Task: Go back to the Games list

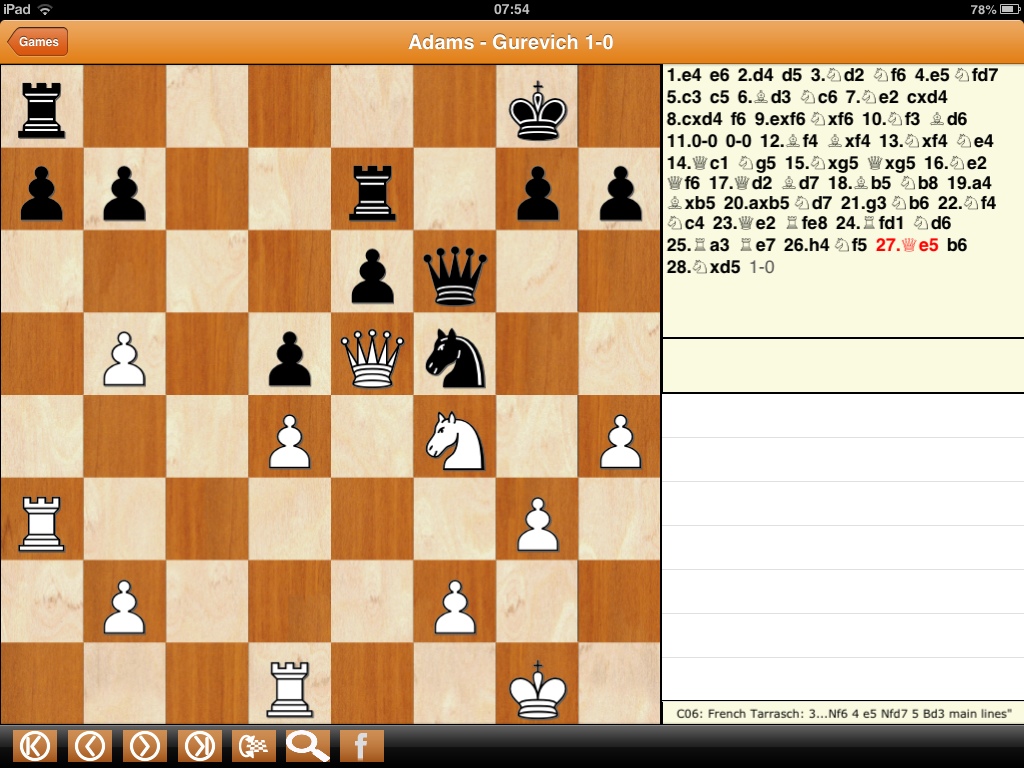Action: click(x=38, y=42)
